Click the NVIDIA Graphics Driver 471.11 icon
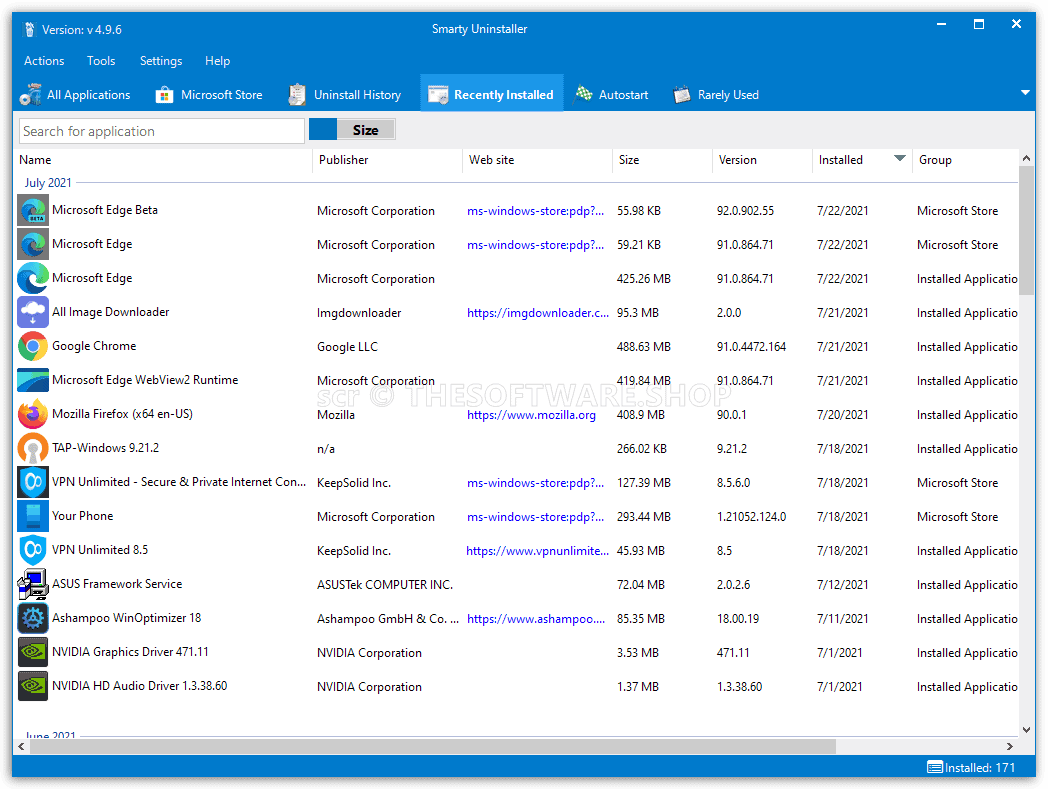 click(x=33, y=653)
